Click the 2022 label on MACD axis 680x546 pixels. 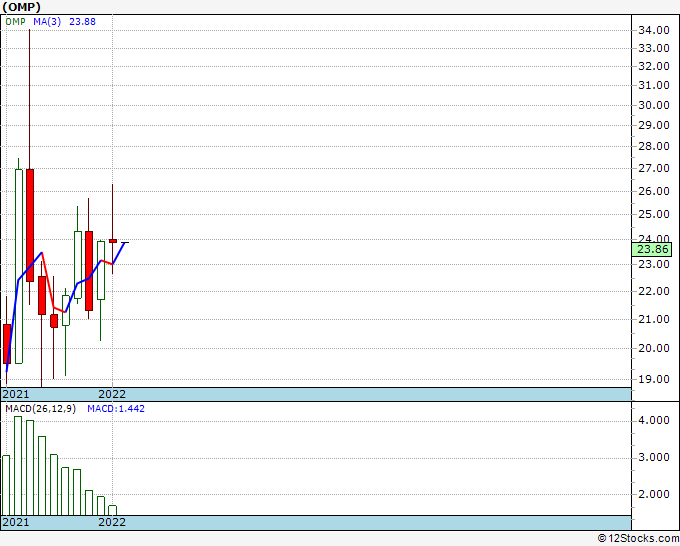112,522
